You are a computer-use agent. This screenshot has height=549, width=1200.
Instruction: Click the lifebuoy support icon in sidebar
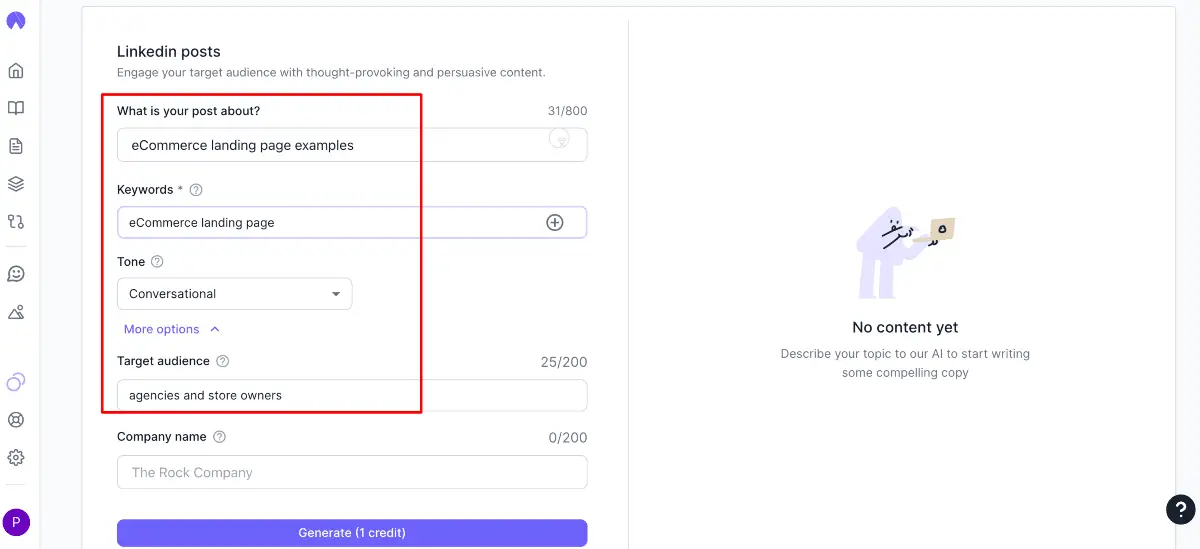(x=16, y=420)
